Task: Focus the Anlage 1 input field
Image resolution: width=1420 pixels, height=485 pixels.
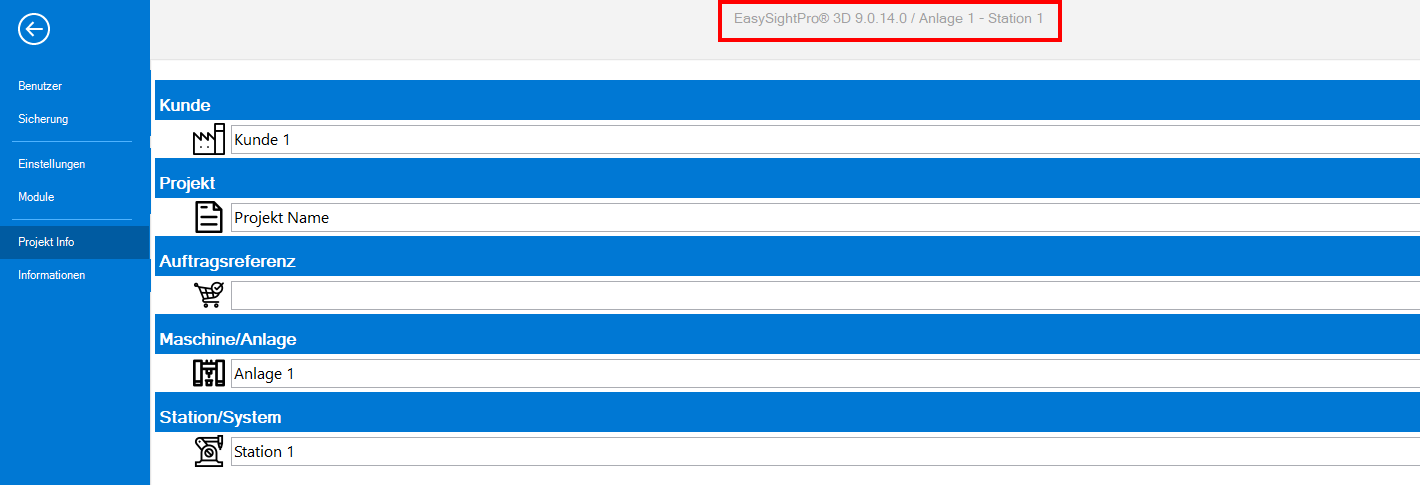Action: tap(820, 374)
